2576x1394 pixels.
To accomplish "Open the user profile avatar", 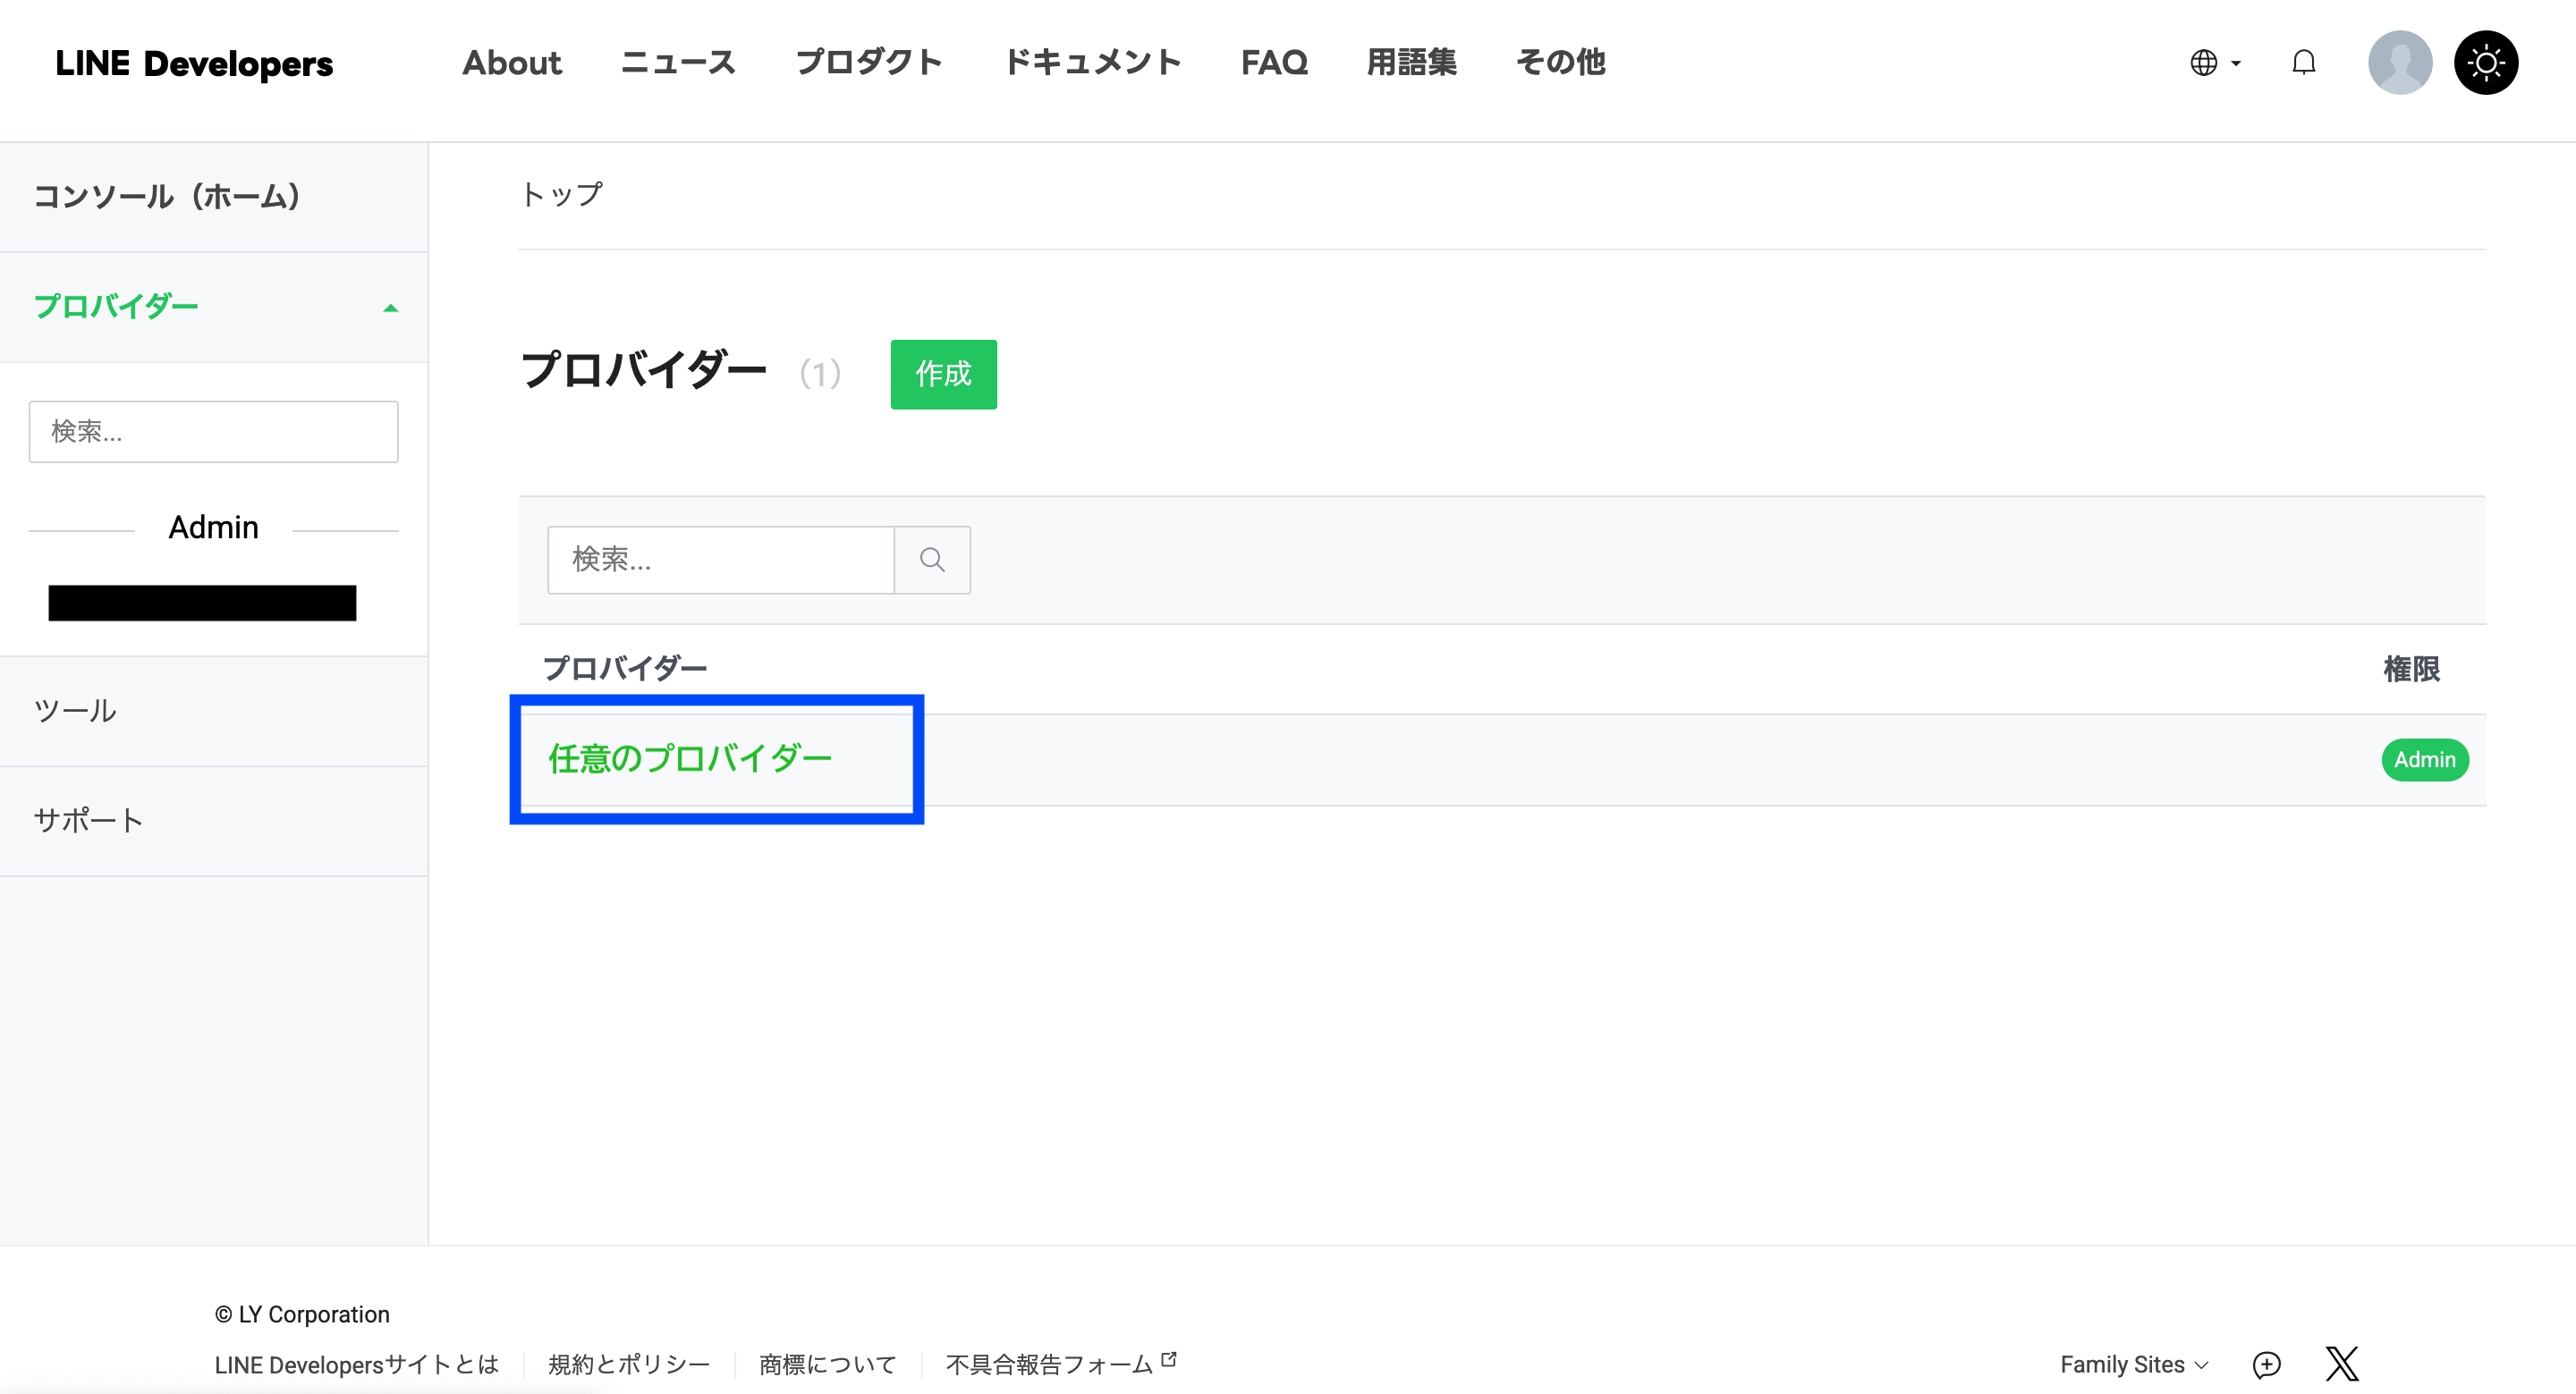I will 2399,63.
